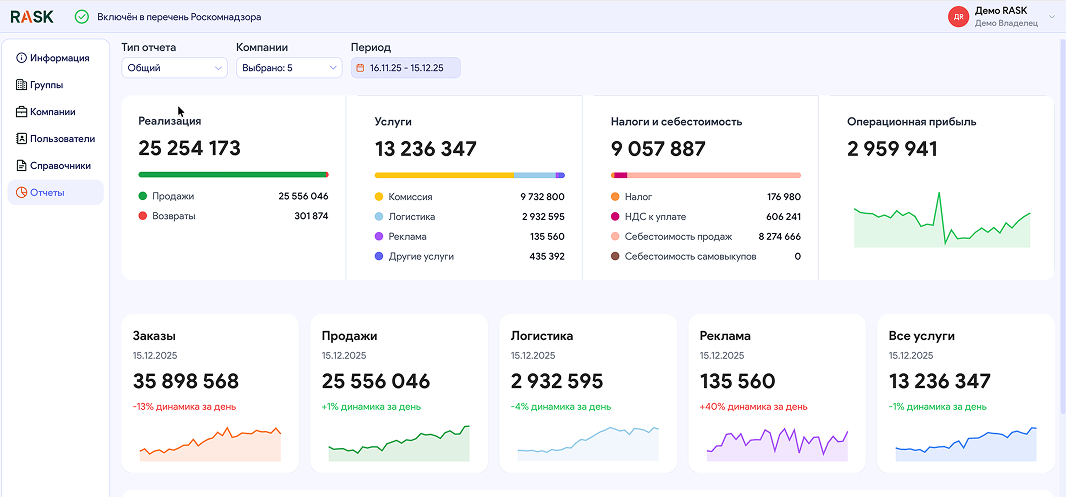Click the Информация info icon in sidebar
The height and width of the screenshot is (498, 1066).
21,58
